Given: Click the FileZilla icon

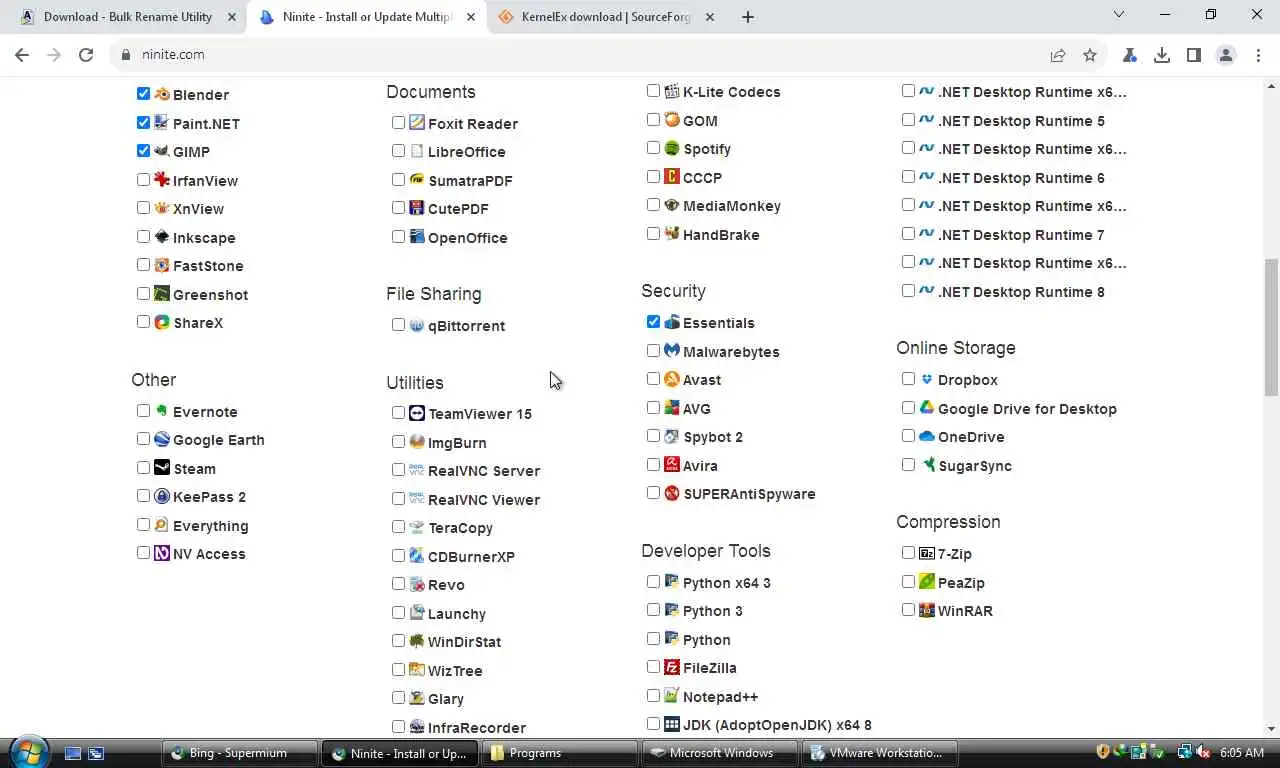Looking at the screenshot, I should pyautogui.click(x=671, y=667).
